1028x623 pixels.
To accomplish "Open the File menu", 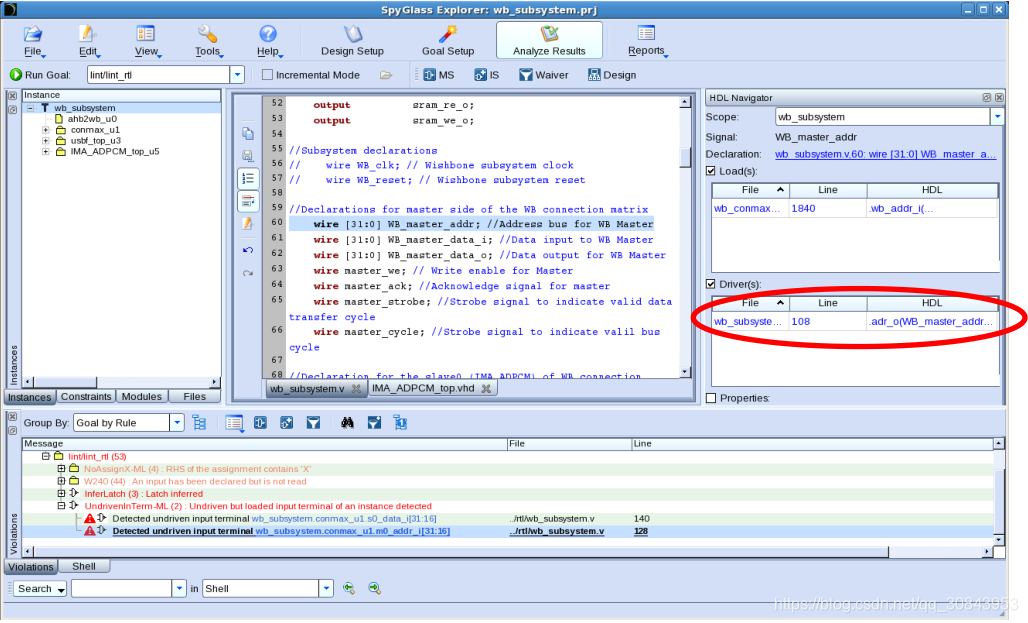I will [x=33, y=41].
